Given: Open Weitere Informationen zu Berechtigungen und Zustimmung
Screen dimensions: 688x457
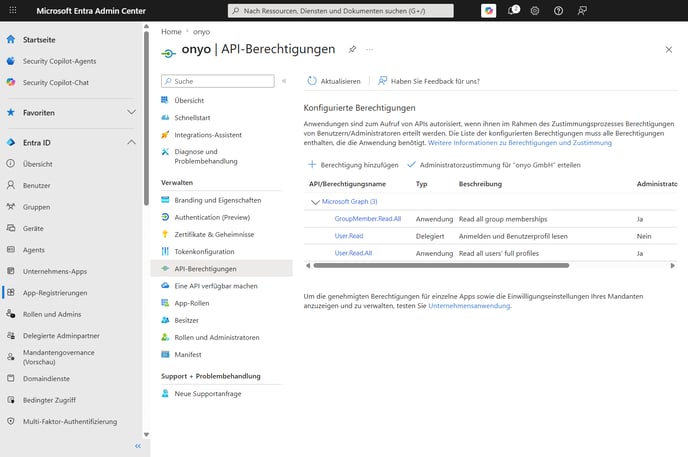Looking at the screenshot, I should coord(520,143).
